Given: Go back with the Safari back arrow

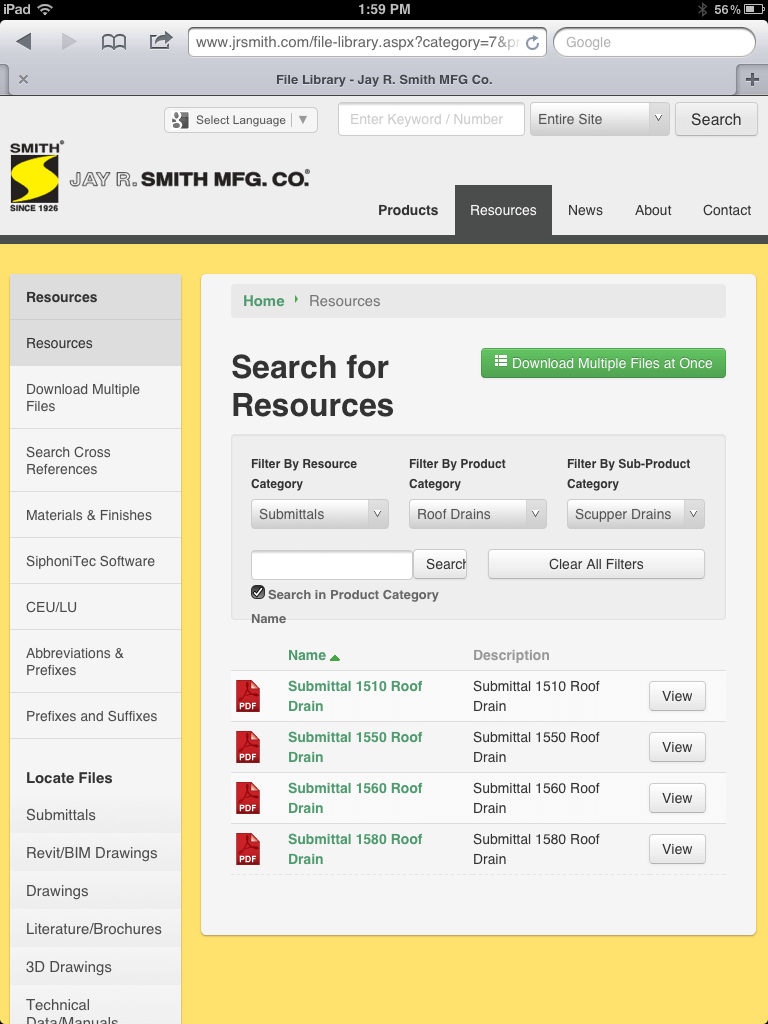Looking at the screenshot, I should pyautogui.click(x=24, y=42).
